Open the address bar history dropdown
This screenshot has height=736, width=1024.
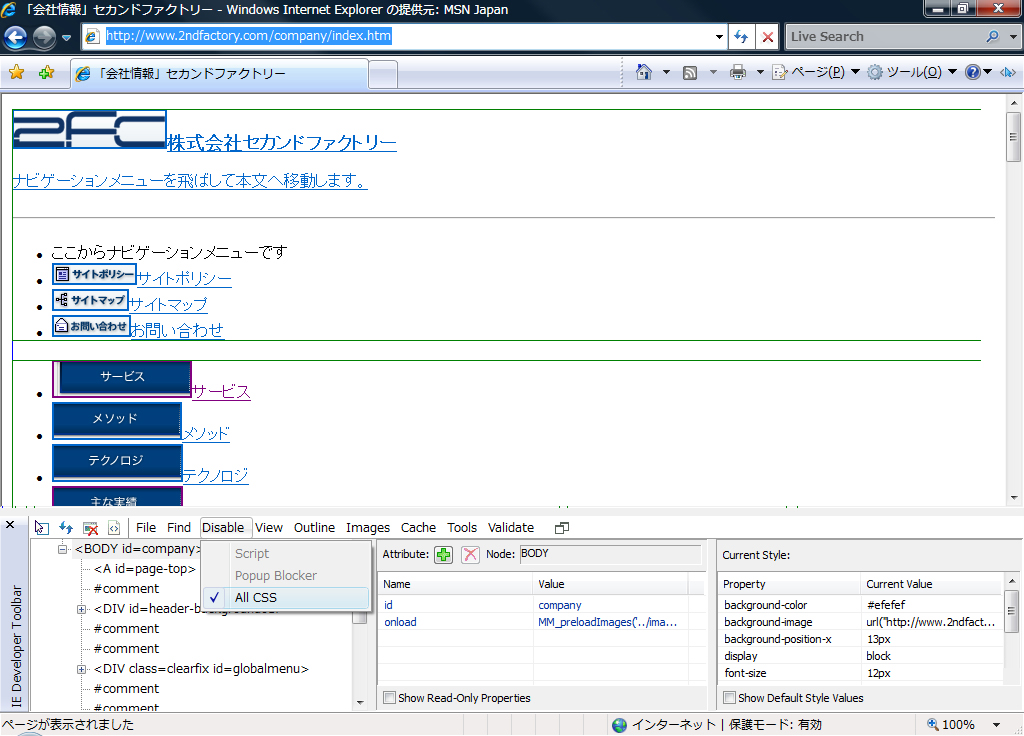[x=719, y=37]
